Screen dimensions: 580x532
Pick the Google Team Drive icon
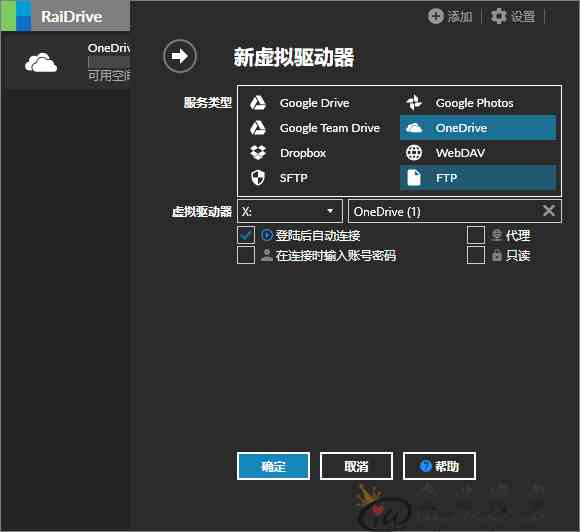coord(258,128)
